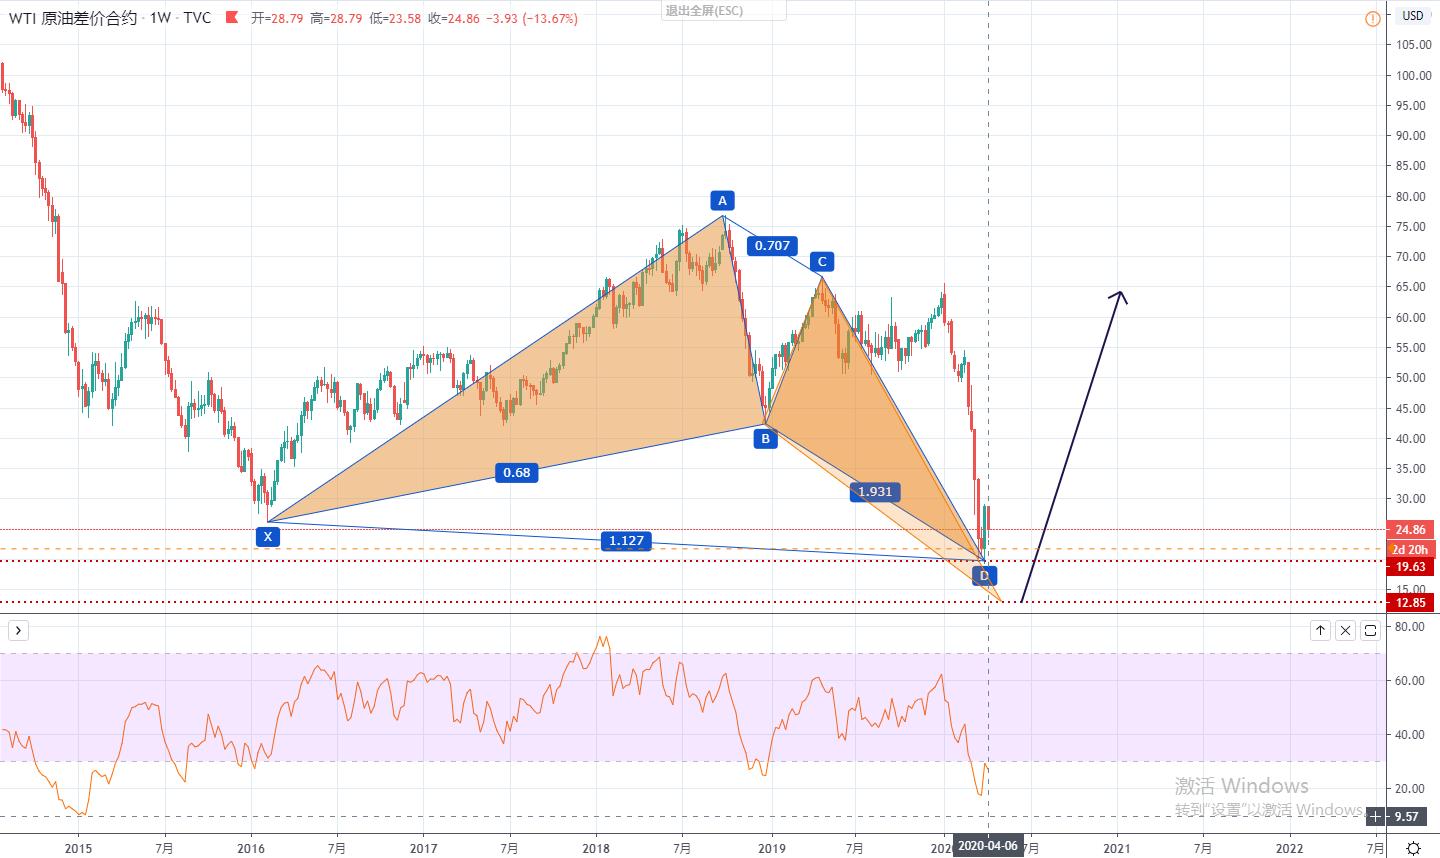Click the 2020-04-06 date label
Viewport: 1440px width, 858px height.
point(988,846)
